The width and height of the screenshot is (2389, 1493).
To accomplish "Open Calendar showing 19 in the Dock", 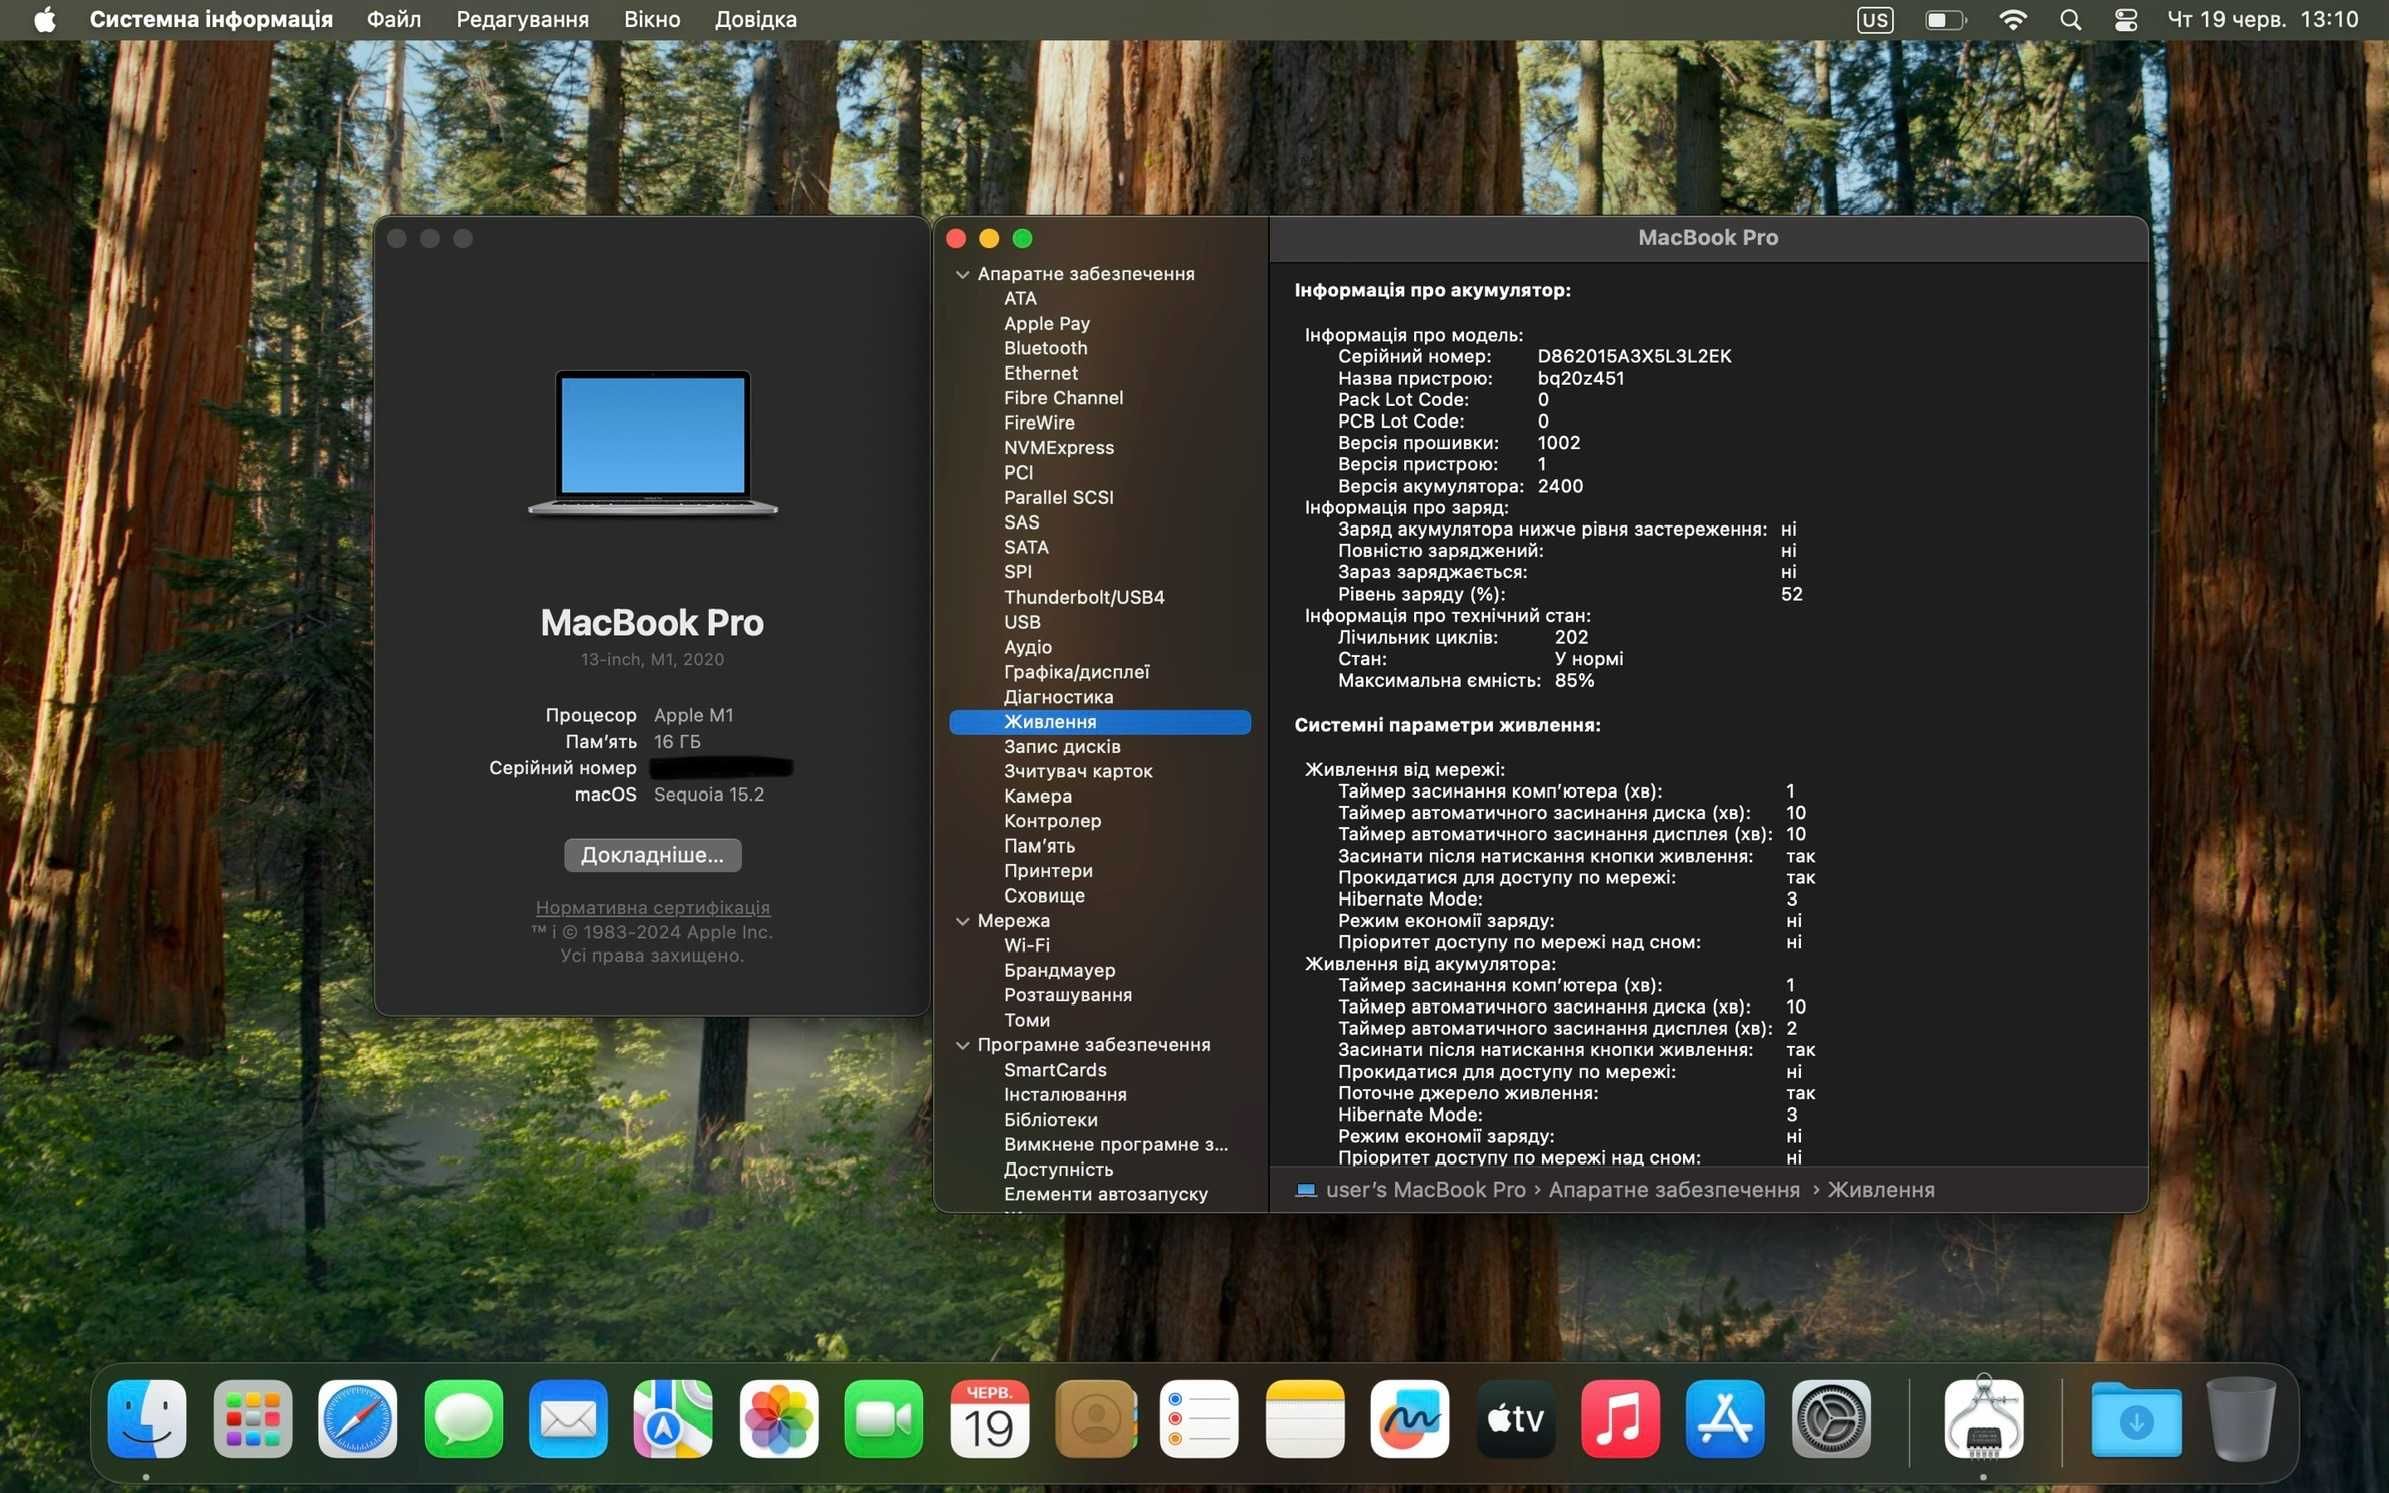I will [x=989, y=1418].
